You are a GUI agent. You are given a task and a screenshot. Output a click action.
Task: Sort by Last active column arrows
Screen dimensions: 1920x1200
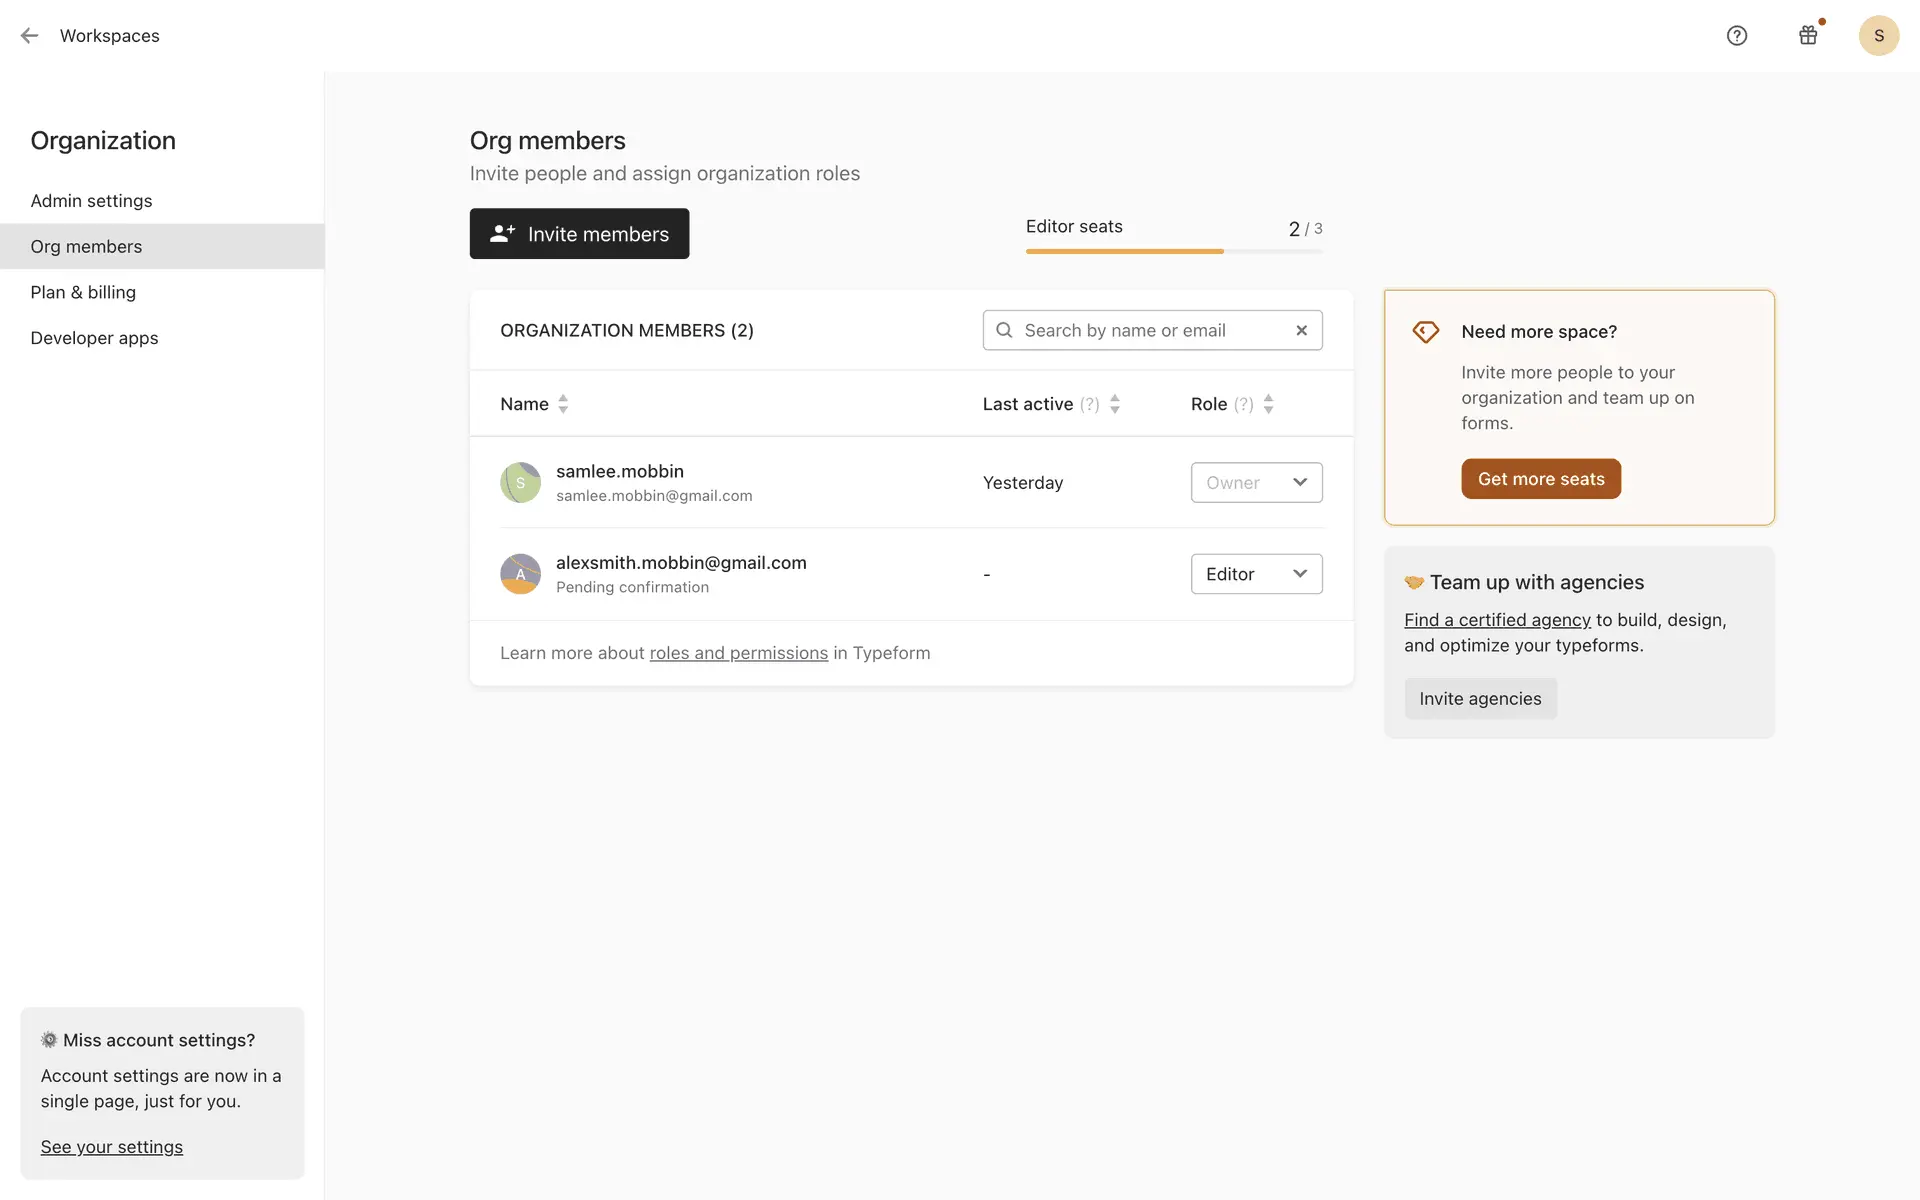1115,404
